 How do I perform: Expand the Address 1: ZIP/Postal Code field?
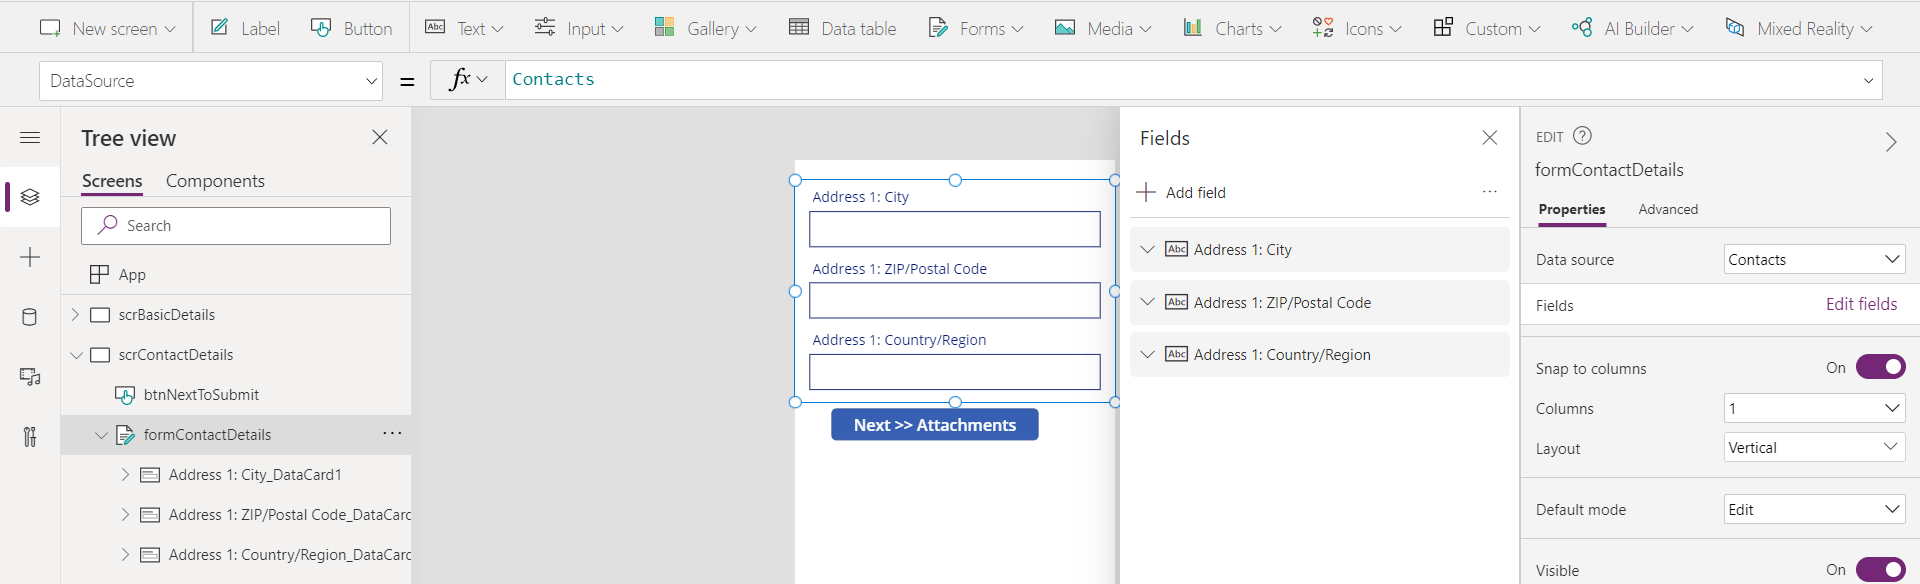[x=1147, y=302]
